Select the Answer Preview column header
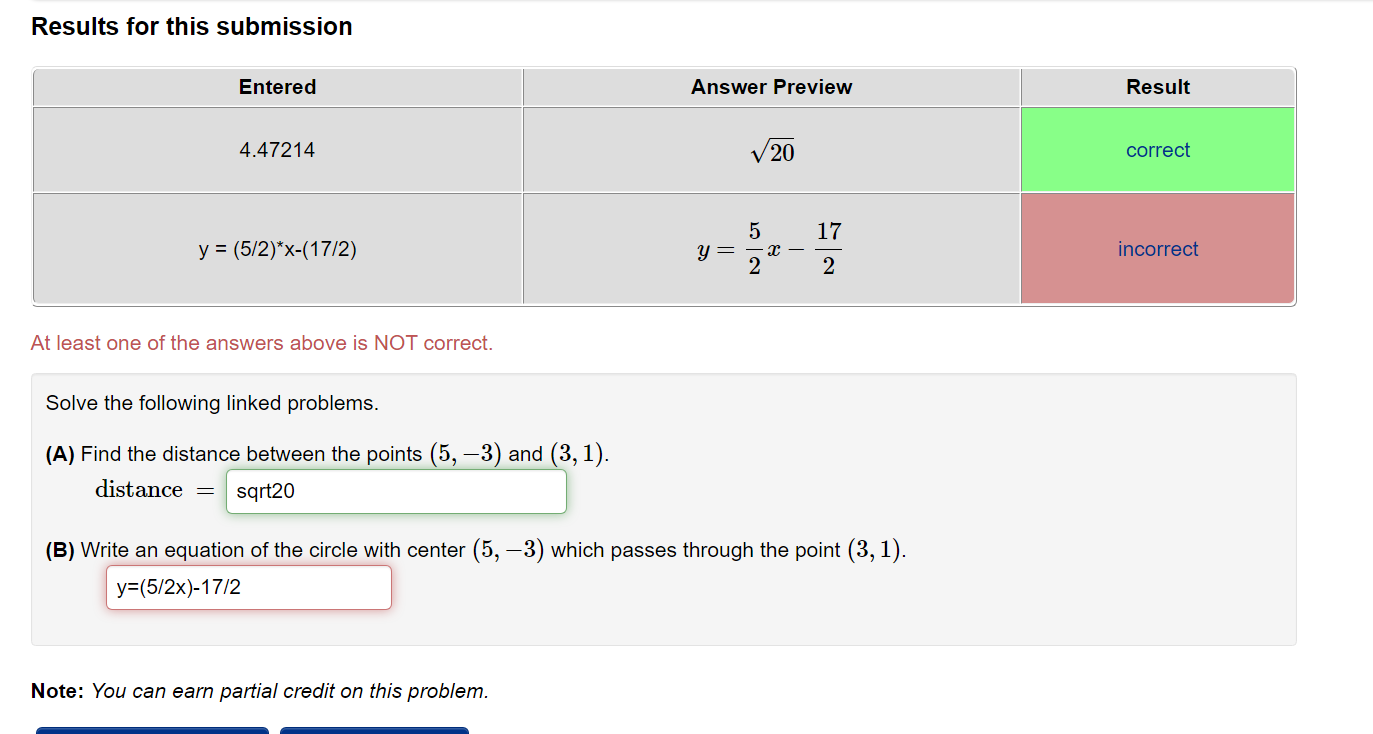The width and height of the screenshot is (1373, 734). point(771,87)
